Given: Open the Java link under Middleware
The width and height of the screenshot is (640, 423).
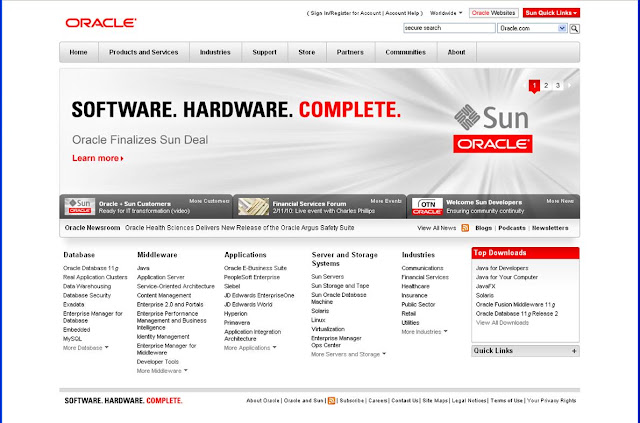Looking at the screenshot, I should [143, 268].
